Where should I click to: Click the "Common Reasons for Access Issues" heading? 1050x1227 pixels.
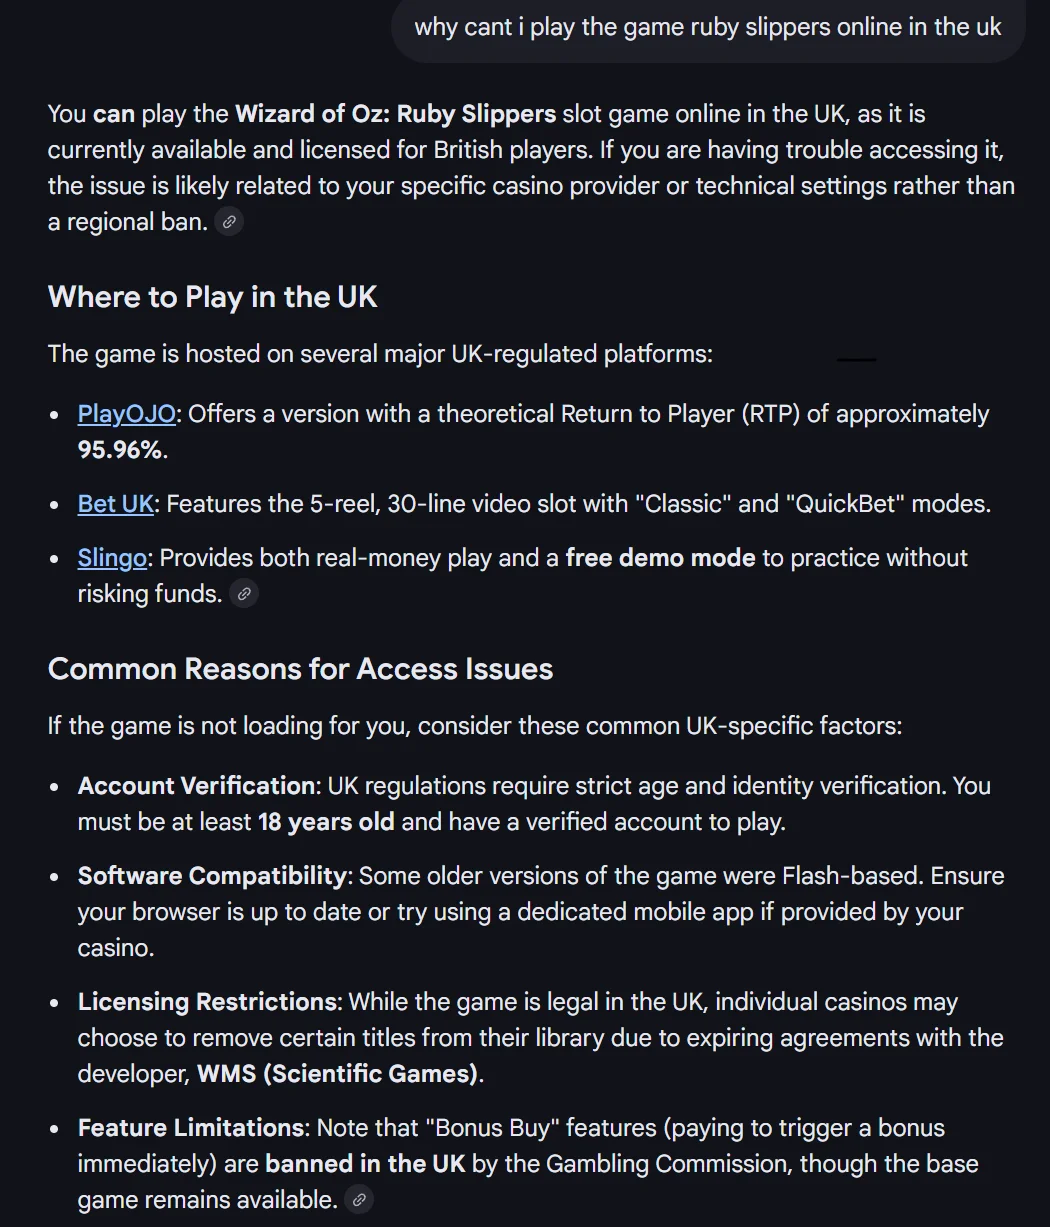click(300, 669)
